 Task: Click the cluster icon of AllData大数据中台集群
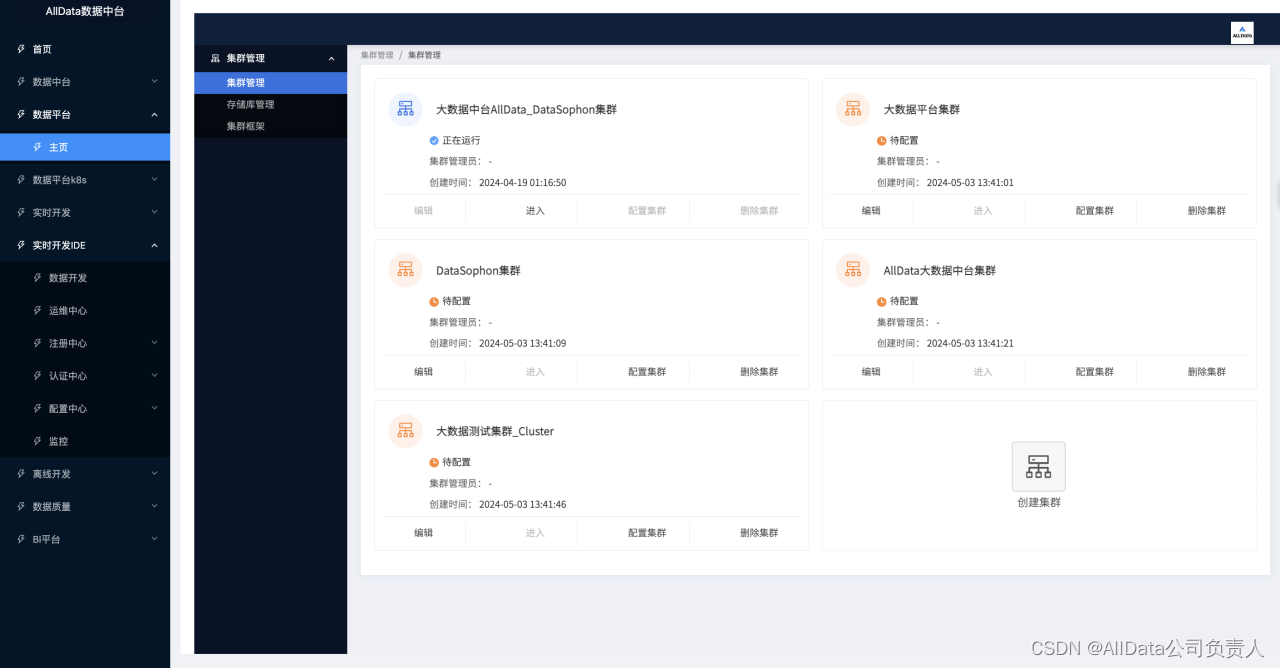(853, 270)
